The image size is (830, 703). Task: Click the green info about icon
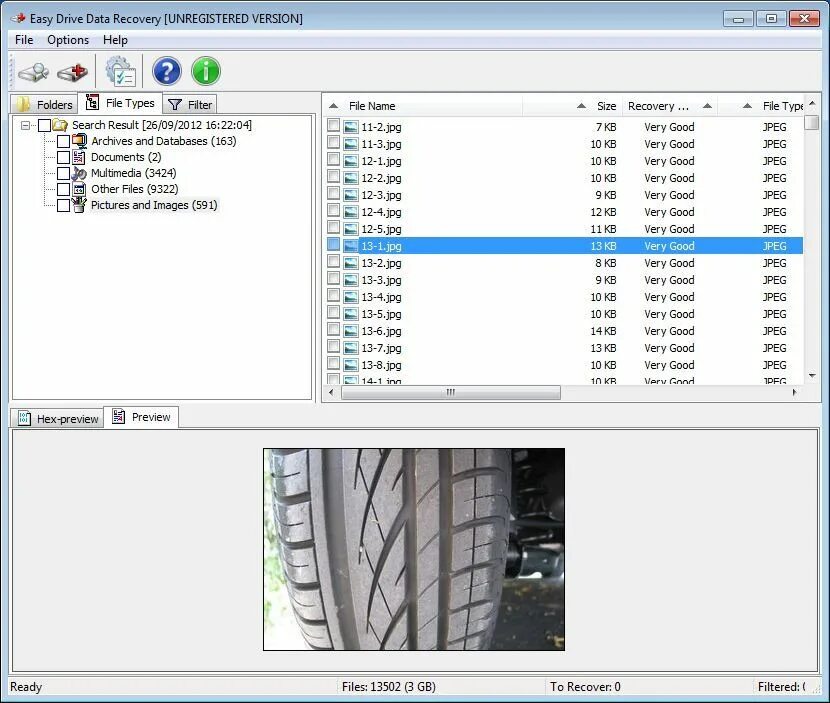click(x=206, y=71)
